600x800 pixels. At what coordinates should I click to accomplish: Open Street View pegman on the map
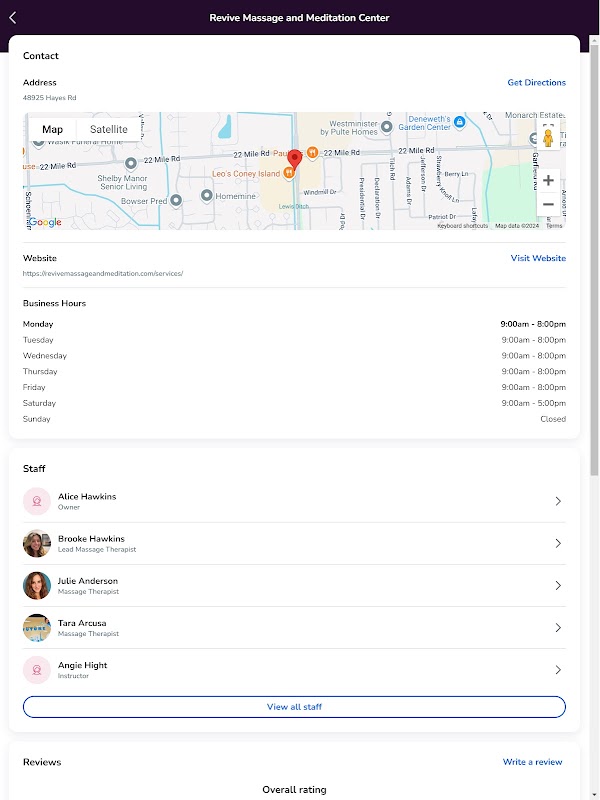click(x=548, y=138)
